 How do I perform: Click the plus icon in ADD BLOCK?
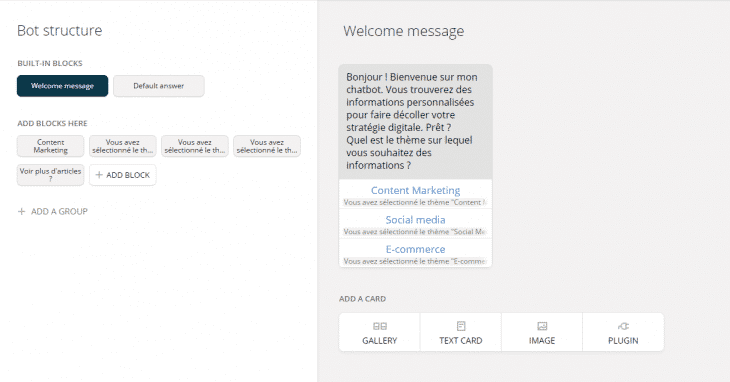pos(99,175)
